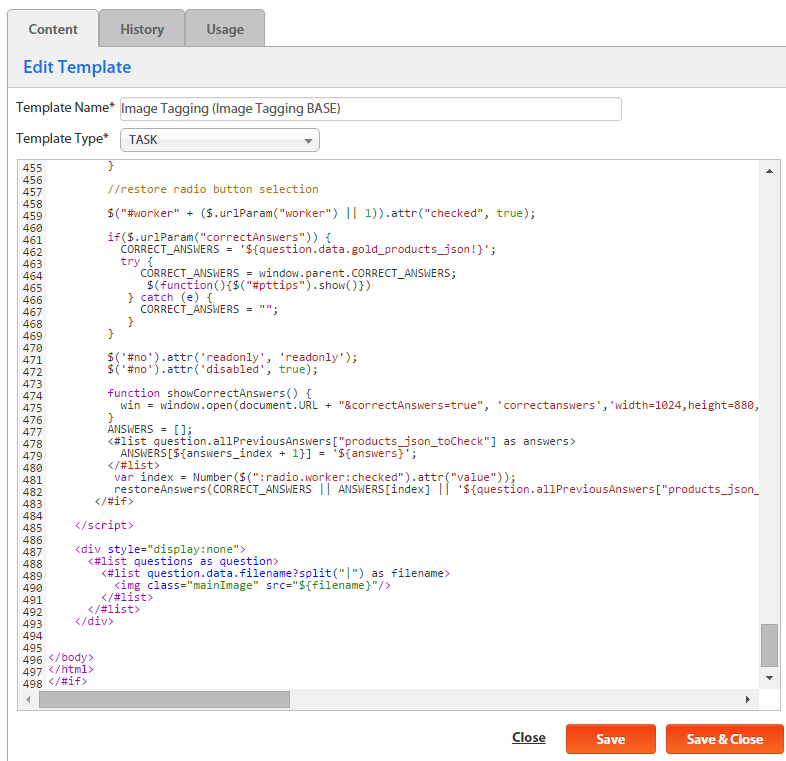Screen dimensions: 786x761
Task: Click the horizontal scroll right arrow
Action: [x=748, y=699]
